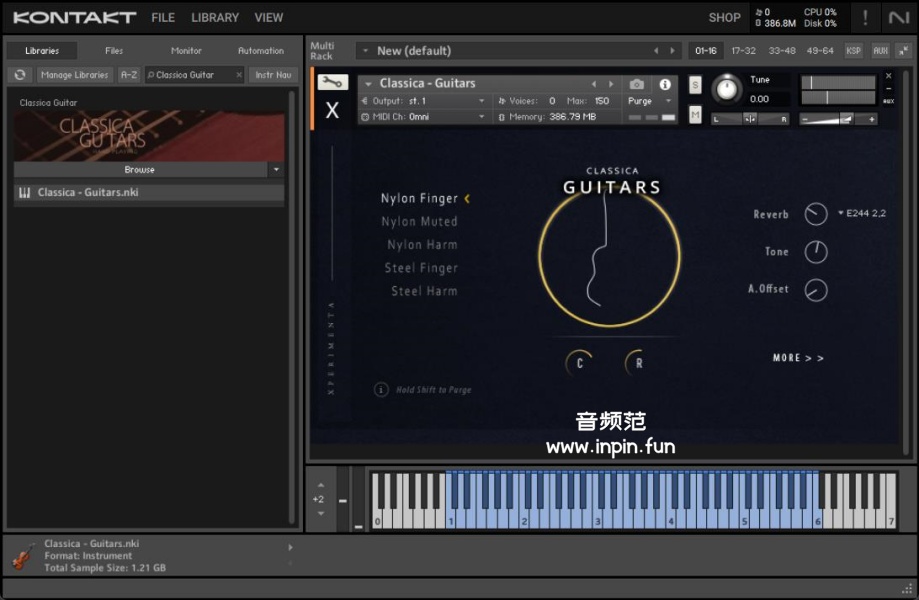Click the C round button below guitar
Image resolution: width=919 pixels, height=600 pixels.
[579, 363]
